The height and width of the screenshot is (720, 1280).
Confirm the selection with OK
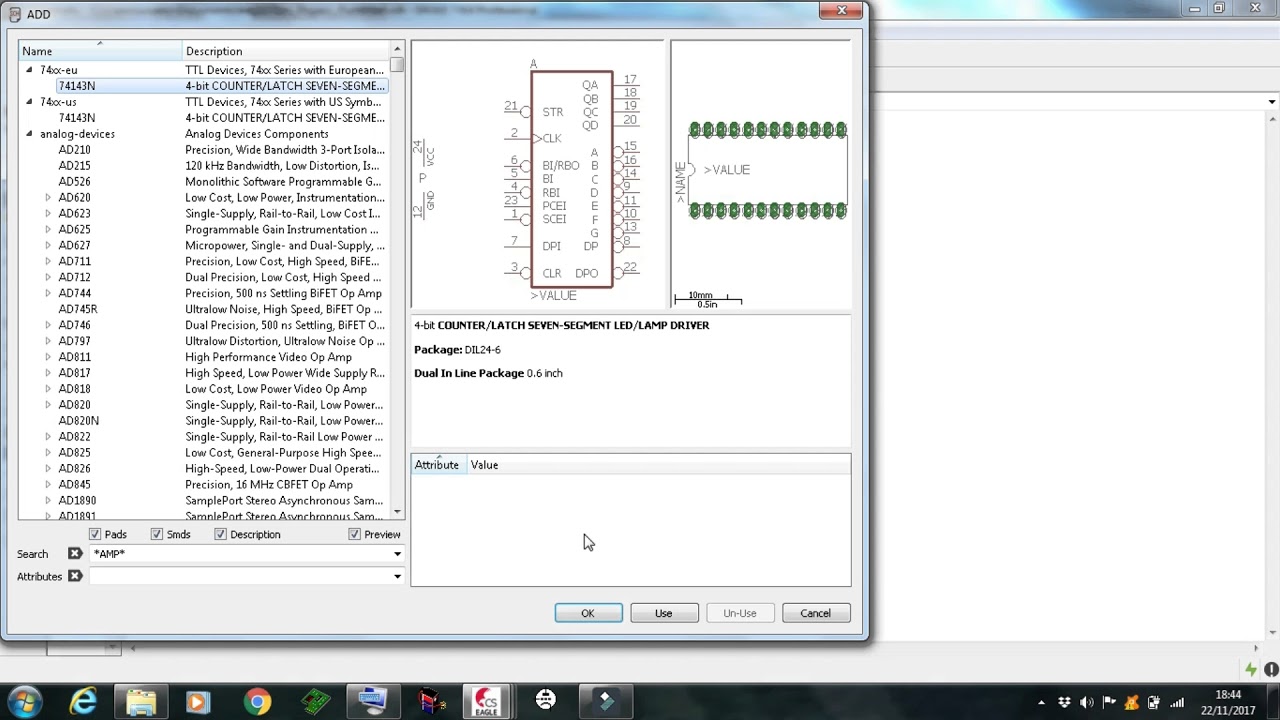pos(588,613)
